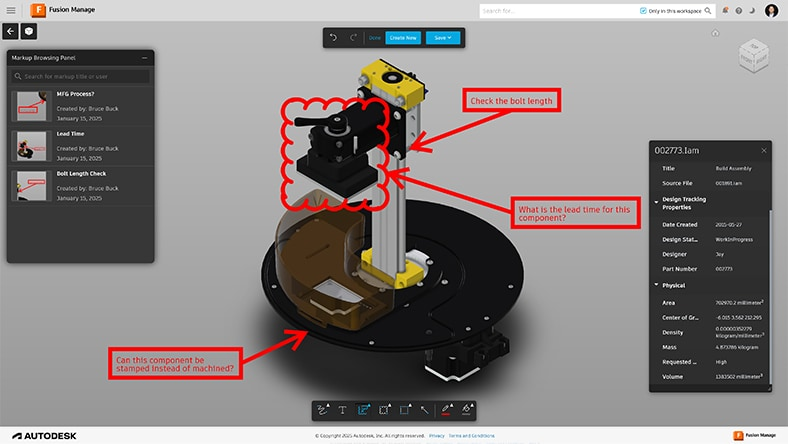Viewport: 788px width, 444px height.
Task: Click the Done link
Action: 375,38
